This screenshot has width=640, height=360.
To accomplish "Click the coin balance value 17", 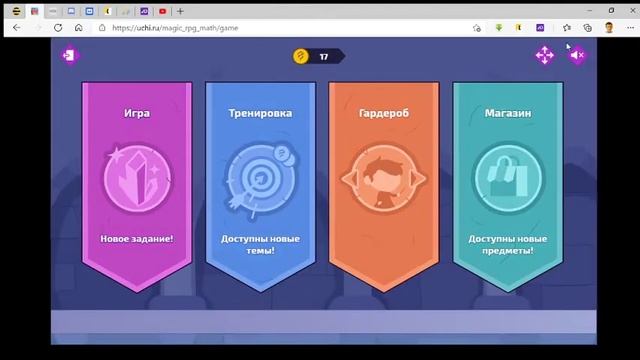I will (324, 57).
